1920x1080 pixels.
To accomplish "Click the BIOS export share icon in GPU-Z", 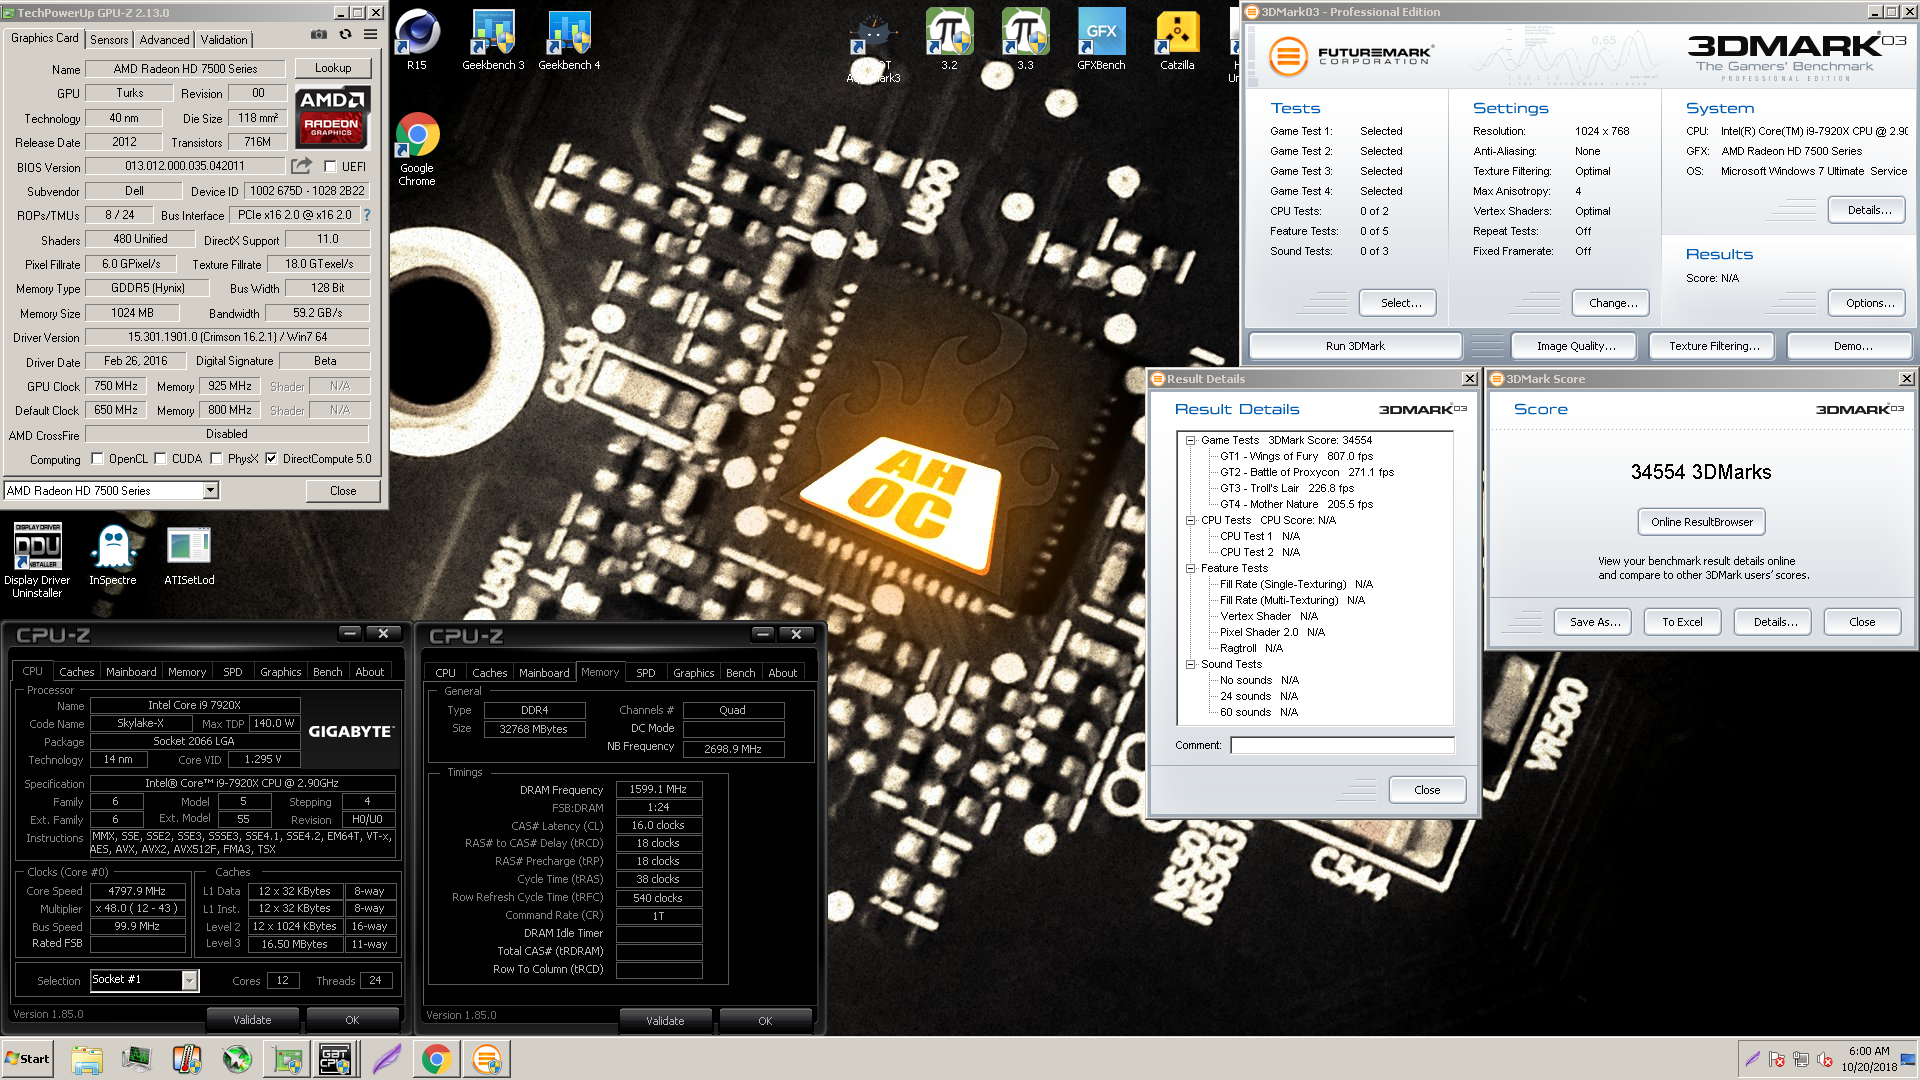I will (301, 166).
